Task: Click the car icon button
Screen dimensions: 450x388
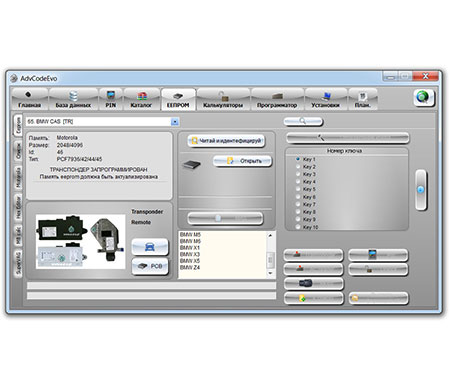Action: [150, 247]
